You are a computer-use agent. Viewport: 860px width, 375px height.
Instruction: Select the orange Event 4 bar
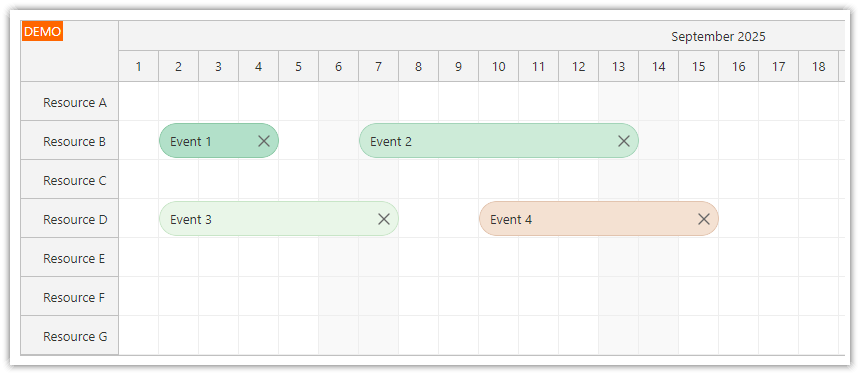[x=598, y=219]
